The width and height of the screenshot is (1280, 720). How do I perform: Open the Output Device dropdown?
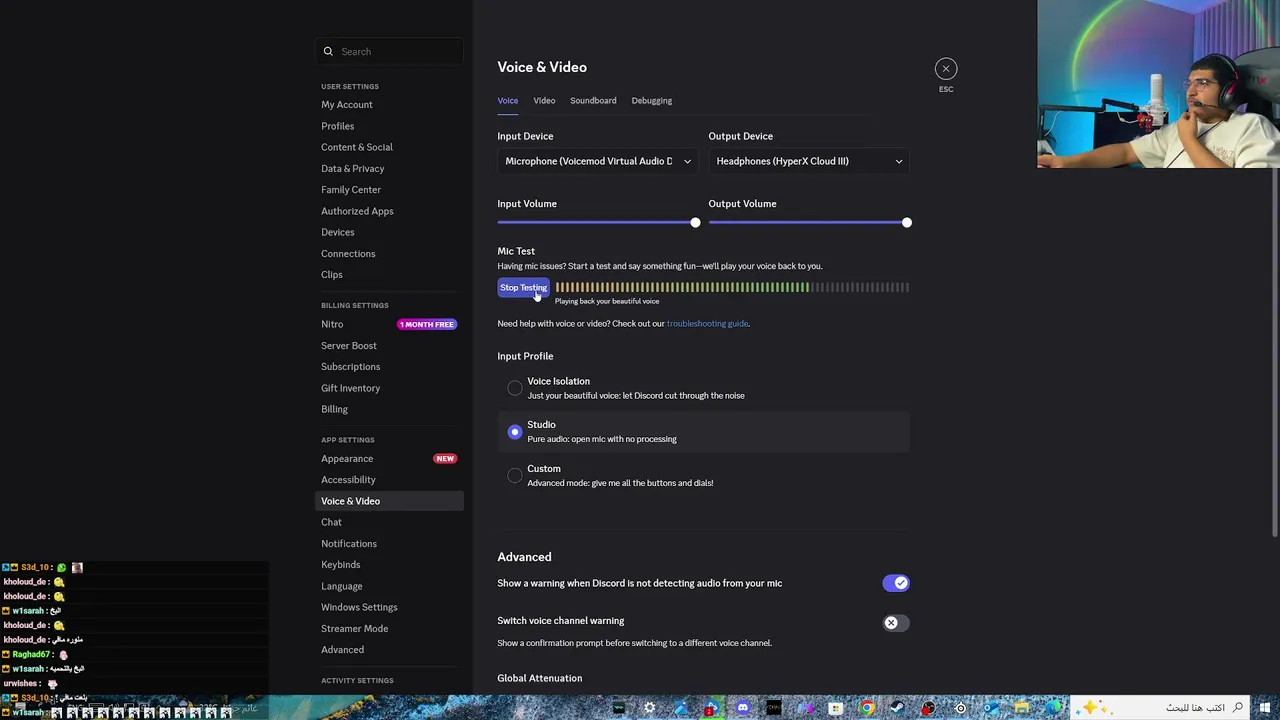point(809,161)
